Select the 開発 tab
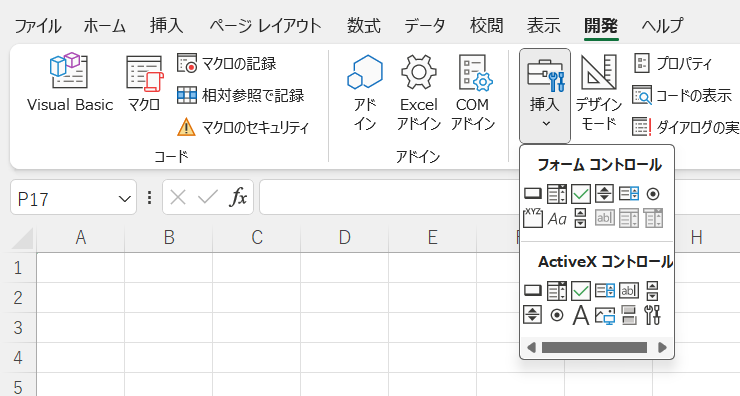Viewport: 740px width, 396px height. click(x=601, y=25)
